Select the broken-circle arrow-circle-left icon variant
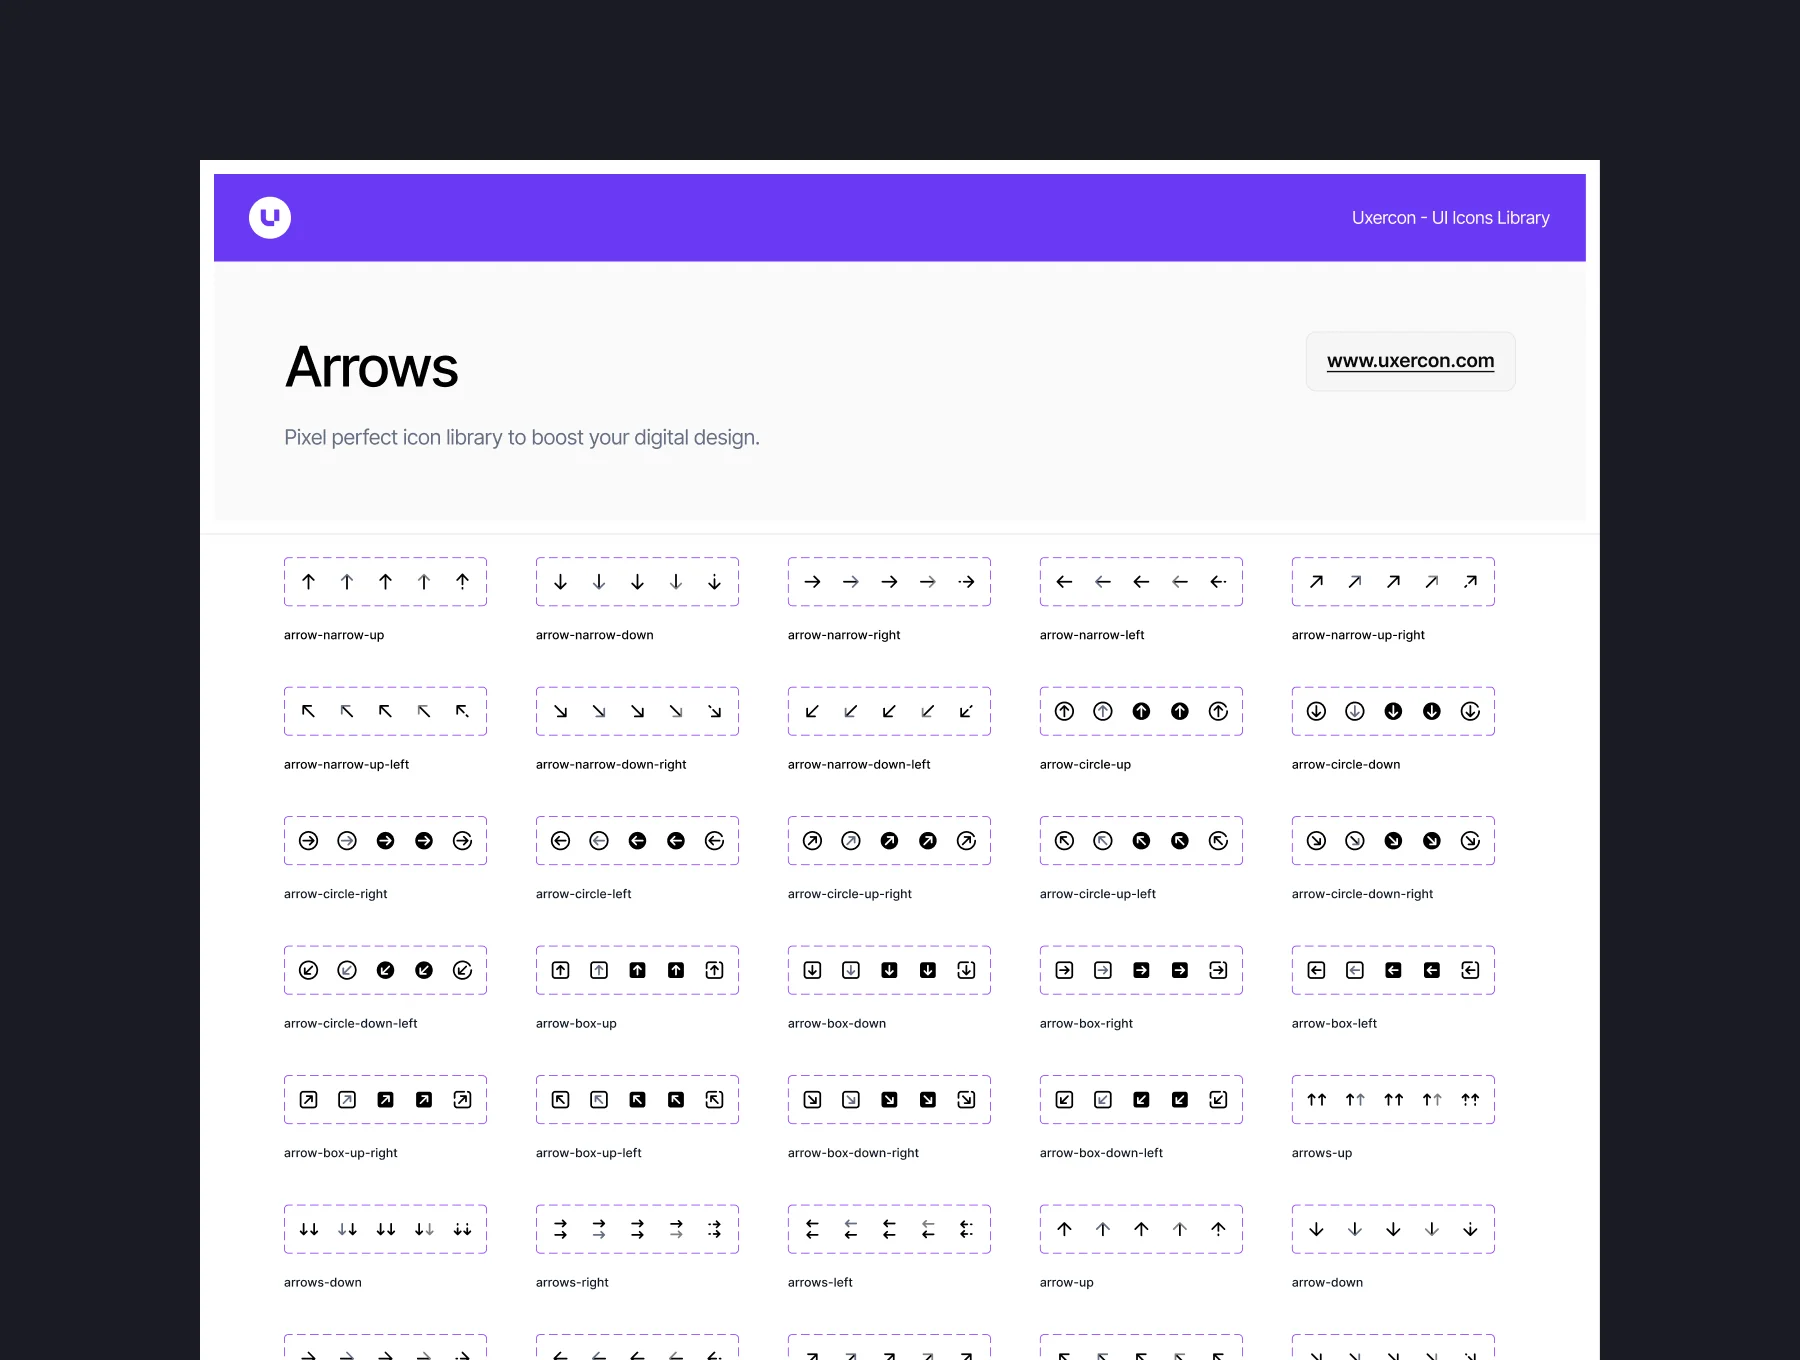The width and height of the screenshot is (1800, 1360). 715,841
